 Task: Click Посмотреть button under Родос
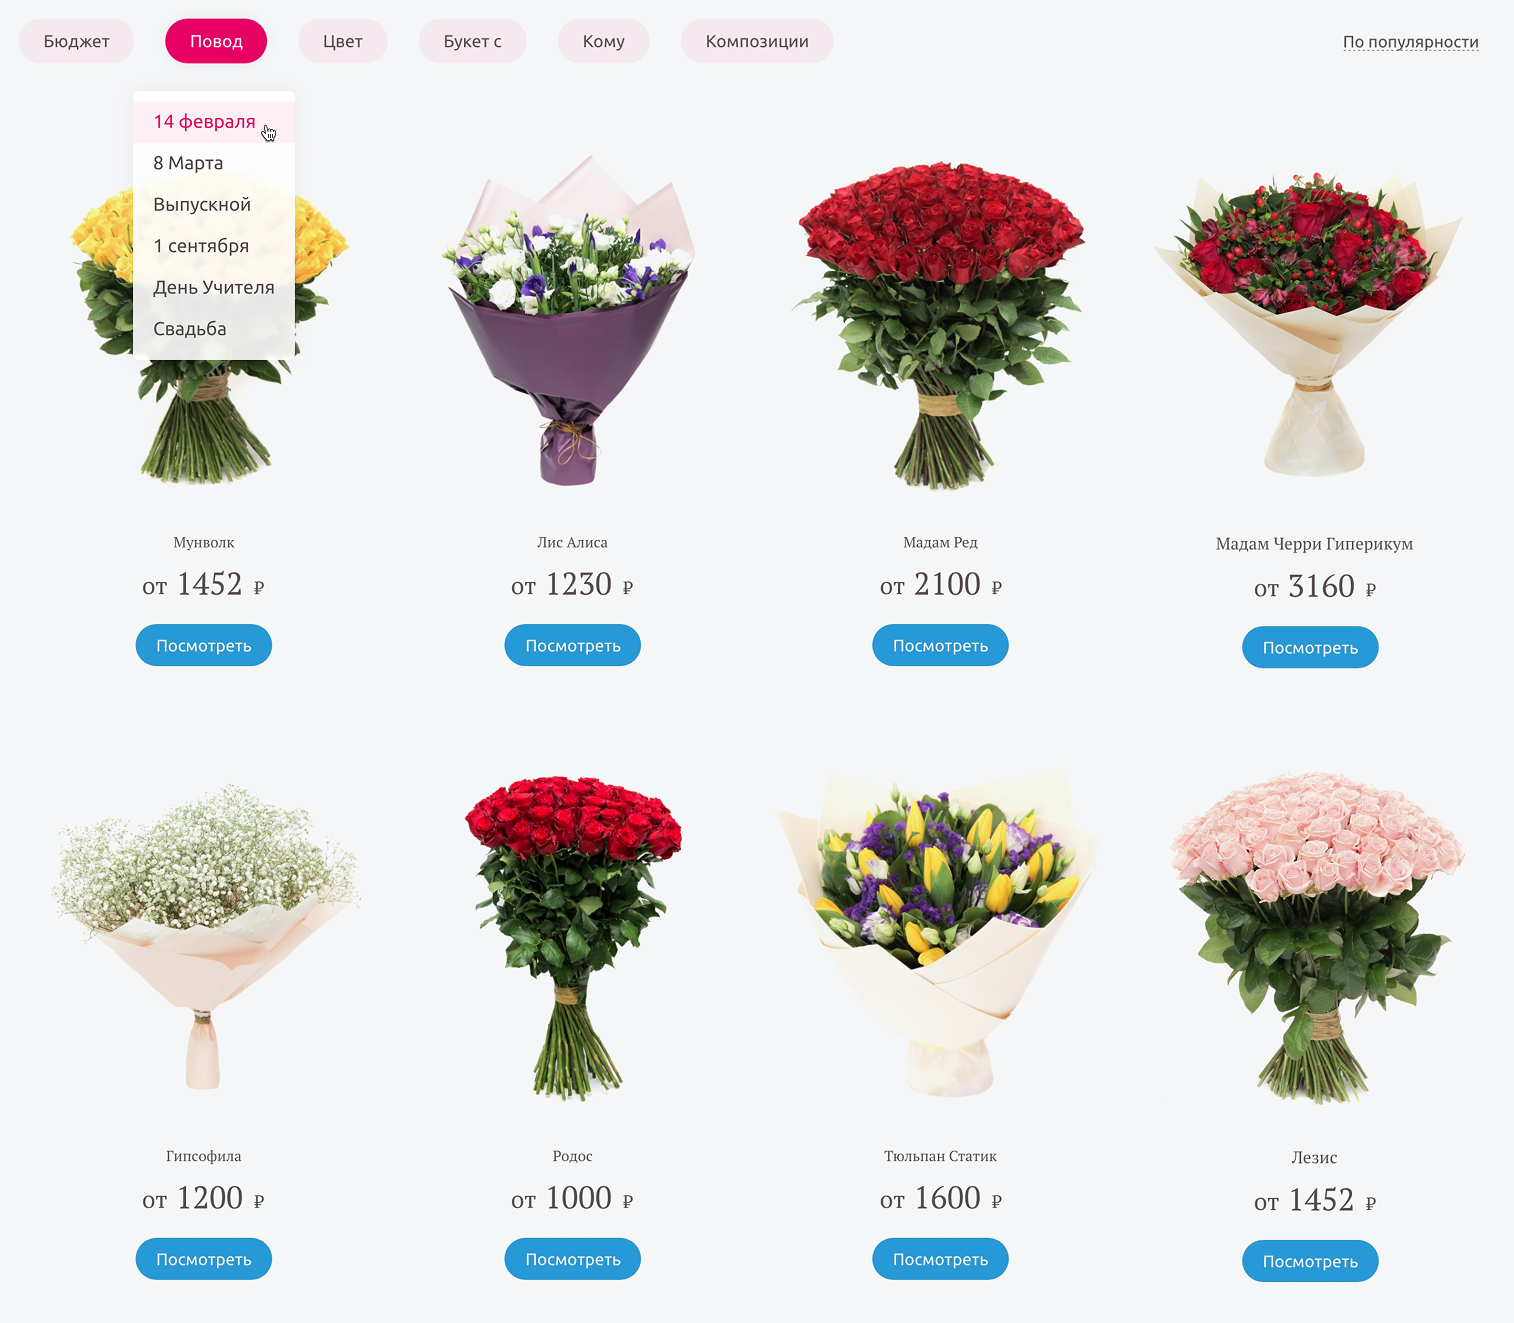[x=573, y=1259]
